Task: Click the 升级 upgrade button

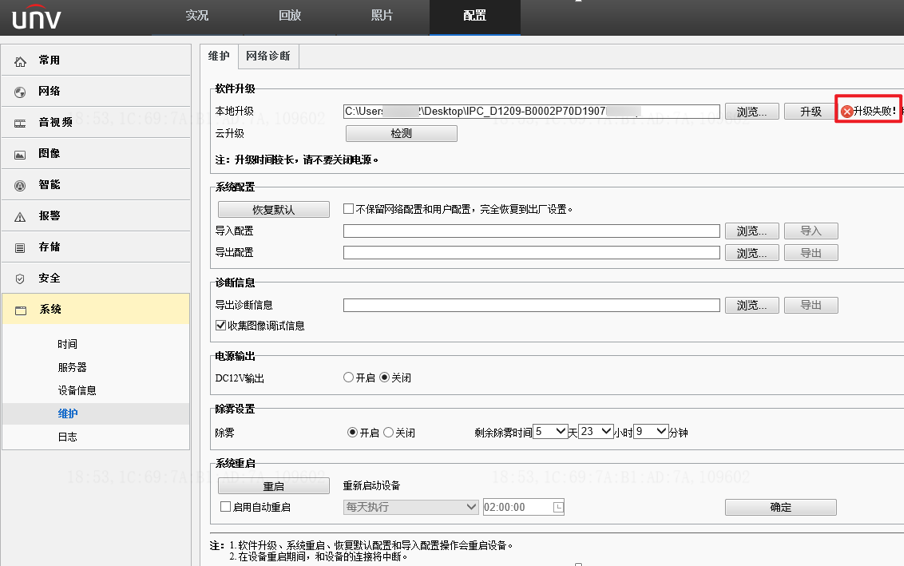Action: 811,111
